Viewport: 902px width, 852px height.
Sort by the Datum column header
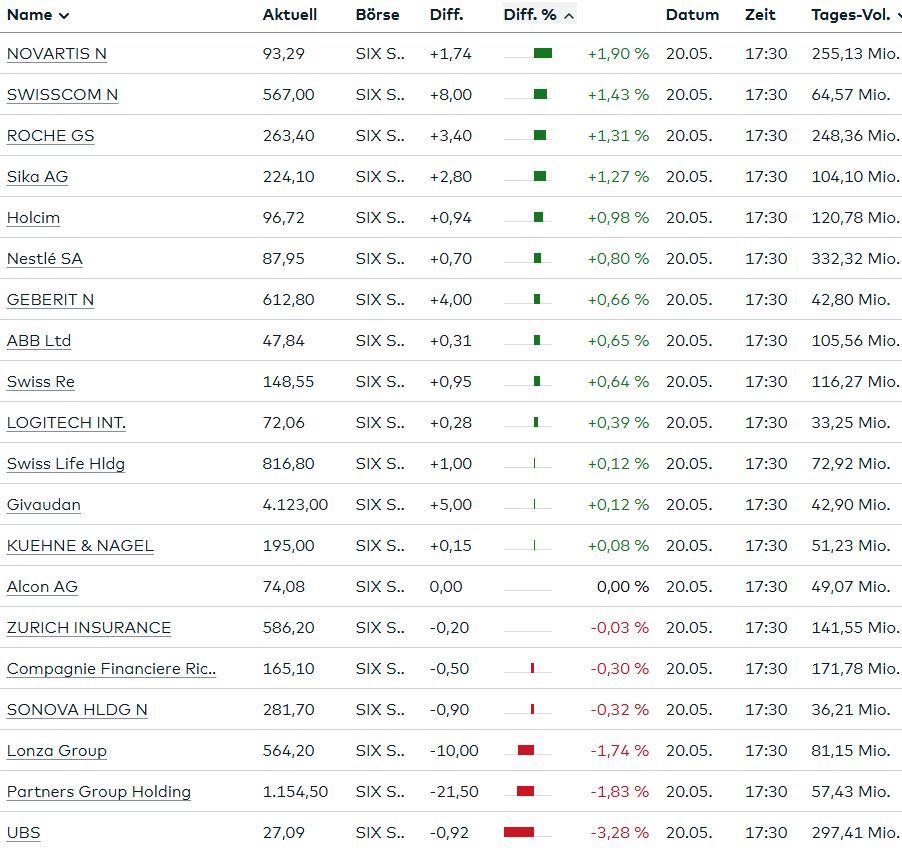692,15
